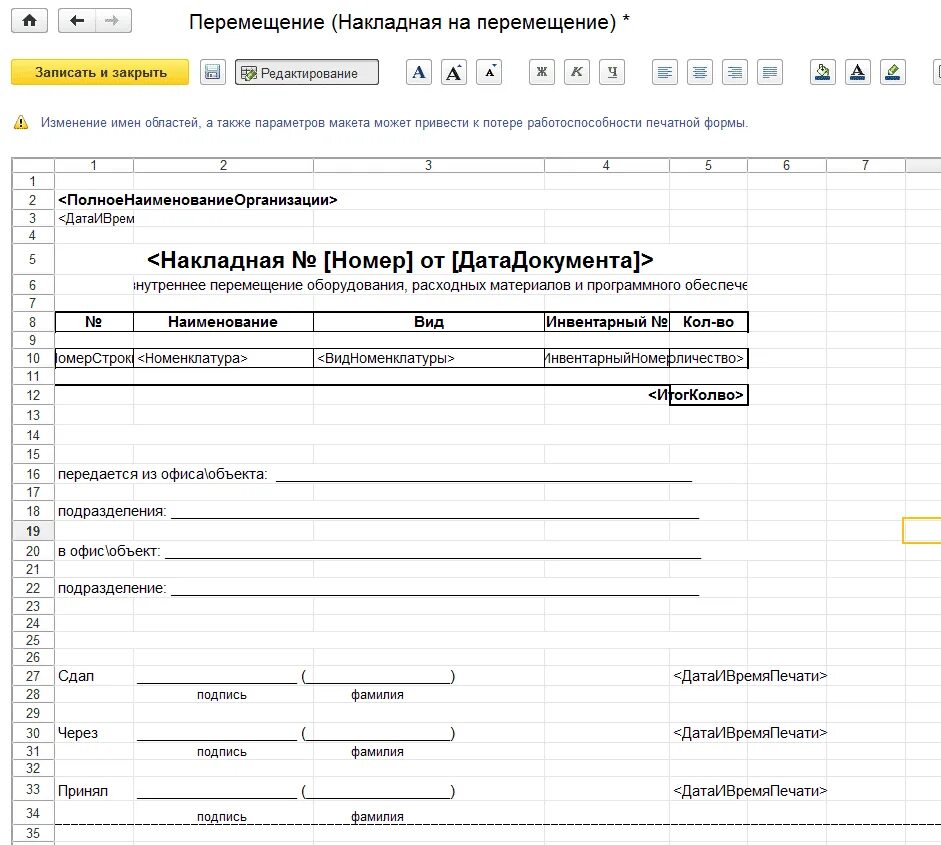Viewport: 941px width, 845px height.
Task: Select the Инвентарный № header cell
Action: (607, 322)
